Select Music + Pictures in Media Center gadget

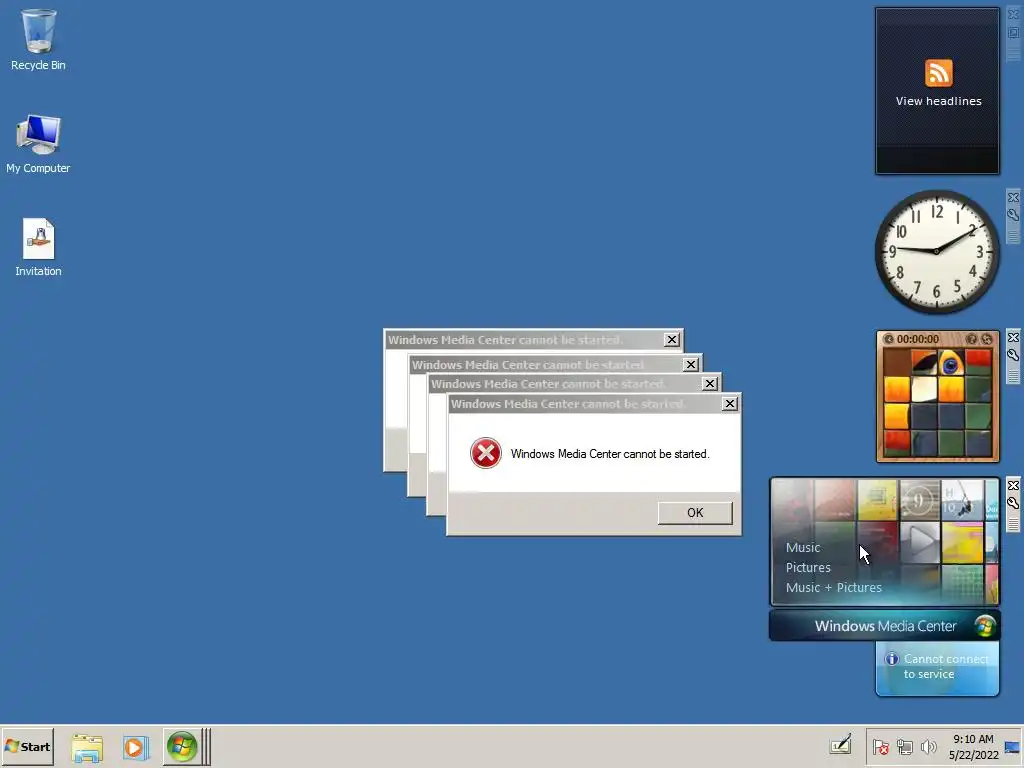pos(833,587)
